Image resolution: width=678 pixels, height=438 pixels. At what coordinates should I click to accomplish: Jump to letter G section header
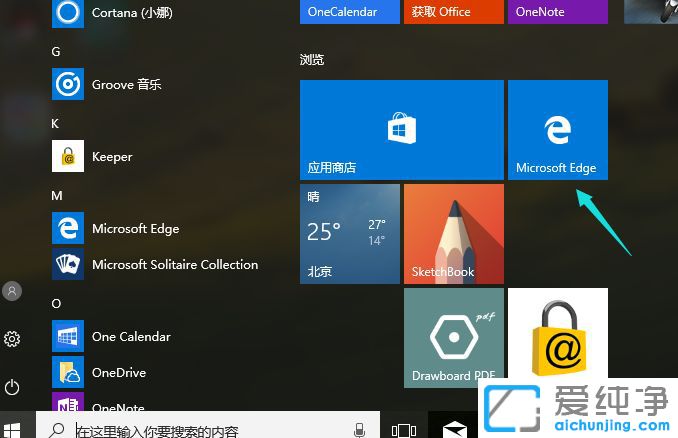[56, 52]
